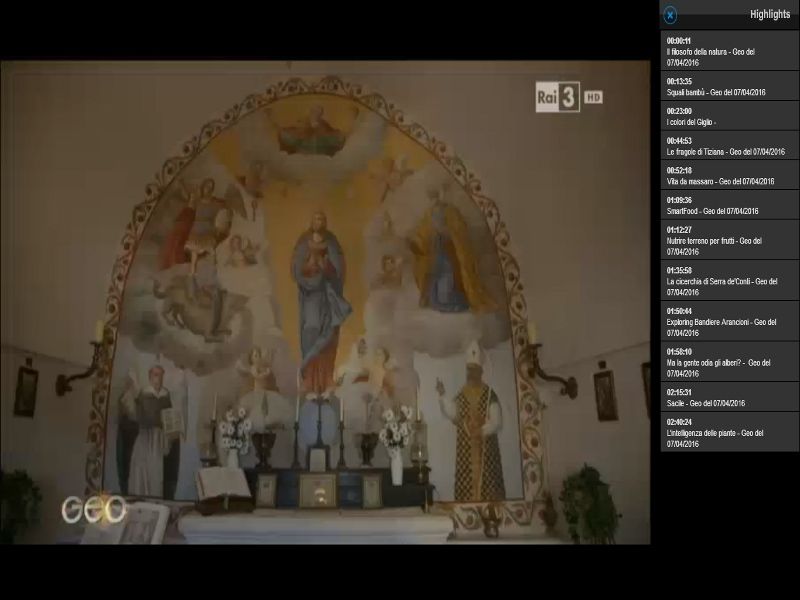Choose the 'SmartFood' highlight entry
This screenshot has height=600, width=800.
(x=730, y=205)
